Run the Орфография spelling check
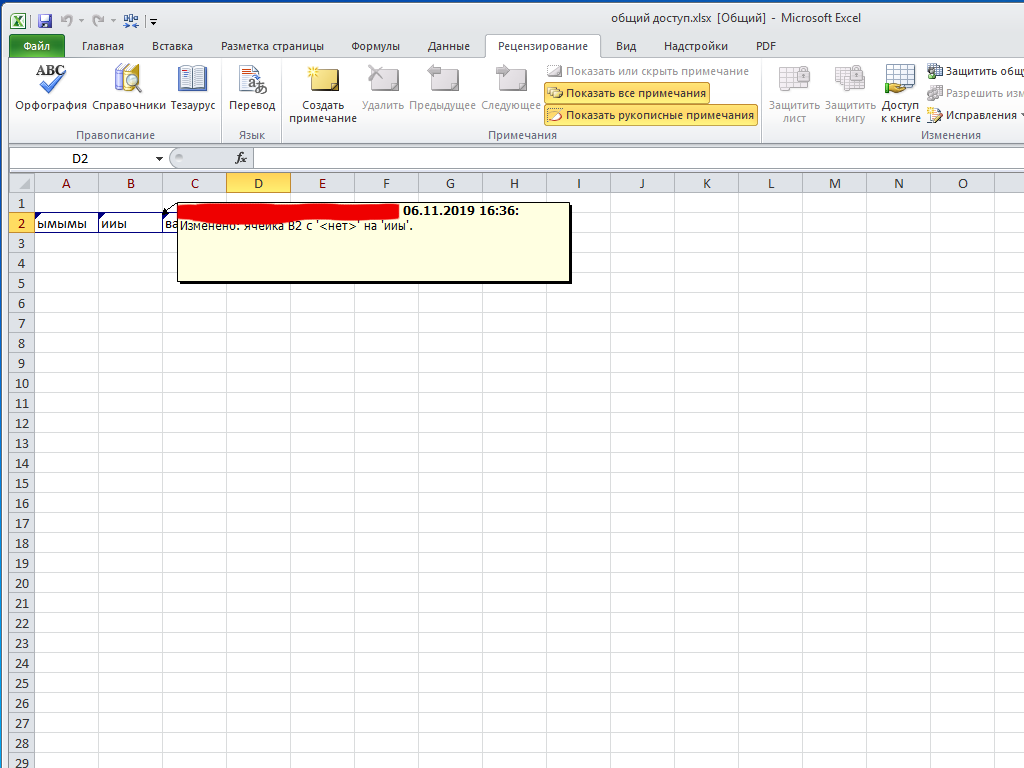This screenshot has height=768, width=1024. click(x=50, y=87)
